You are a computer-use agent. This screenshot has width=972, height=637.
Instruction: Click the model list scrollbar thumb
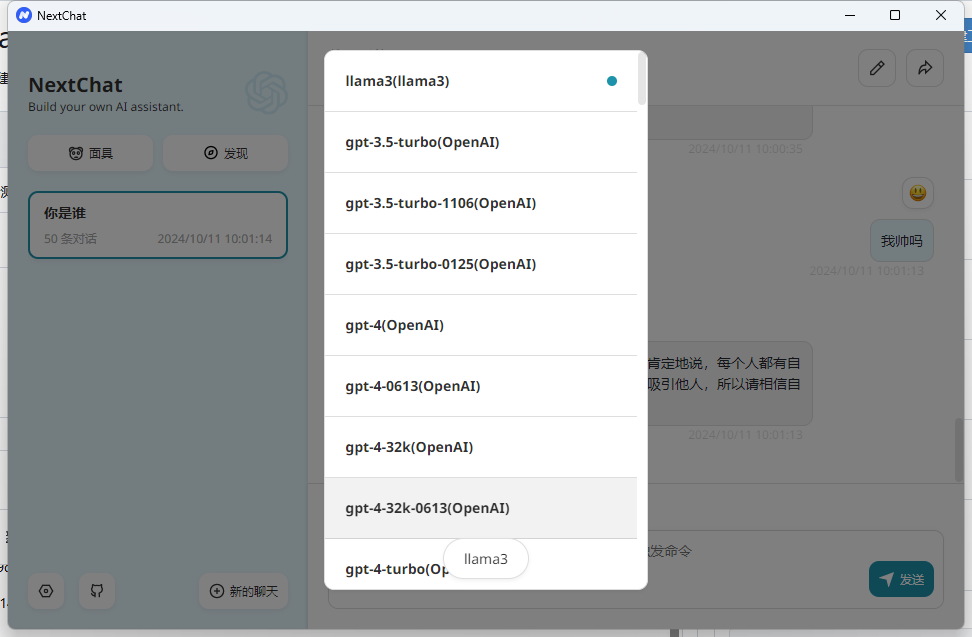(641, 80)
